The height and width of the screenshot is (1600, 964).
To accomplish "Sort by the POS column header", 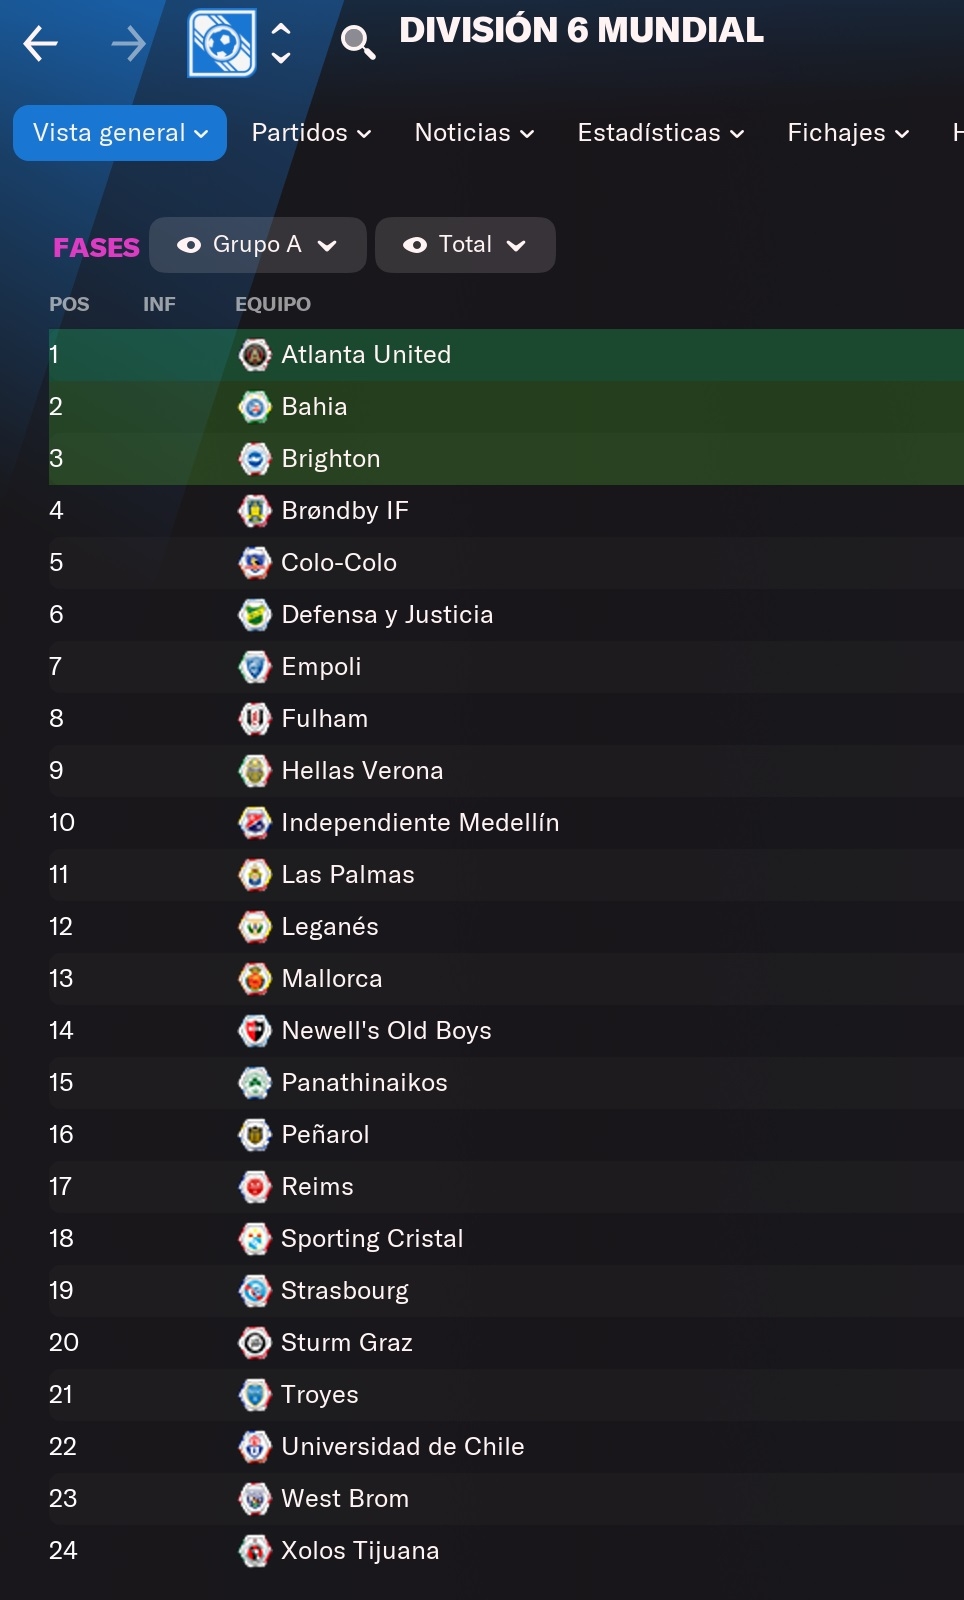I will pyautogui.click(x=69, y=304).
